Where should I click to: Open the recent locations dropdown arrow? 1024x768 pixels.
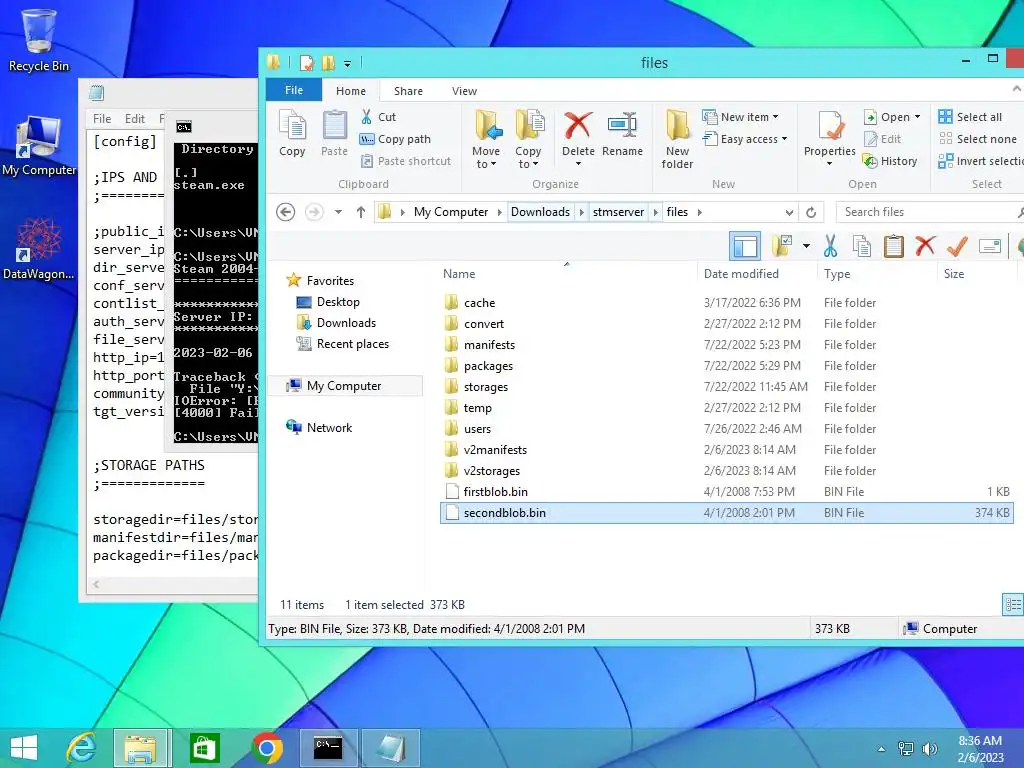click(x=338, y=212)
